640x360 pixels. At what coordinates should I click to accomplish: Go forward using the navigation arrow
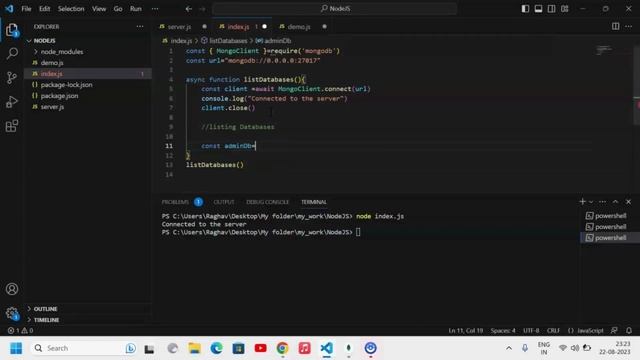coord(202,9)
